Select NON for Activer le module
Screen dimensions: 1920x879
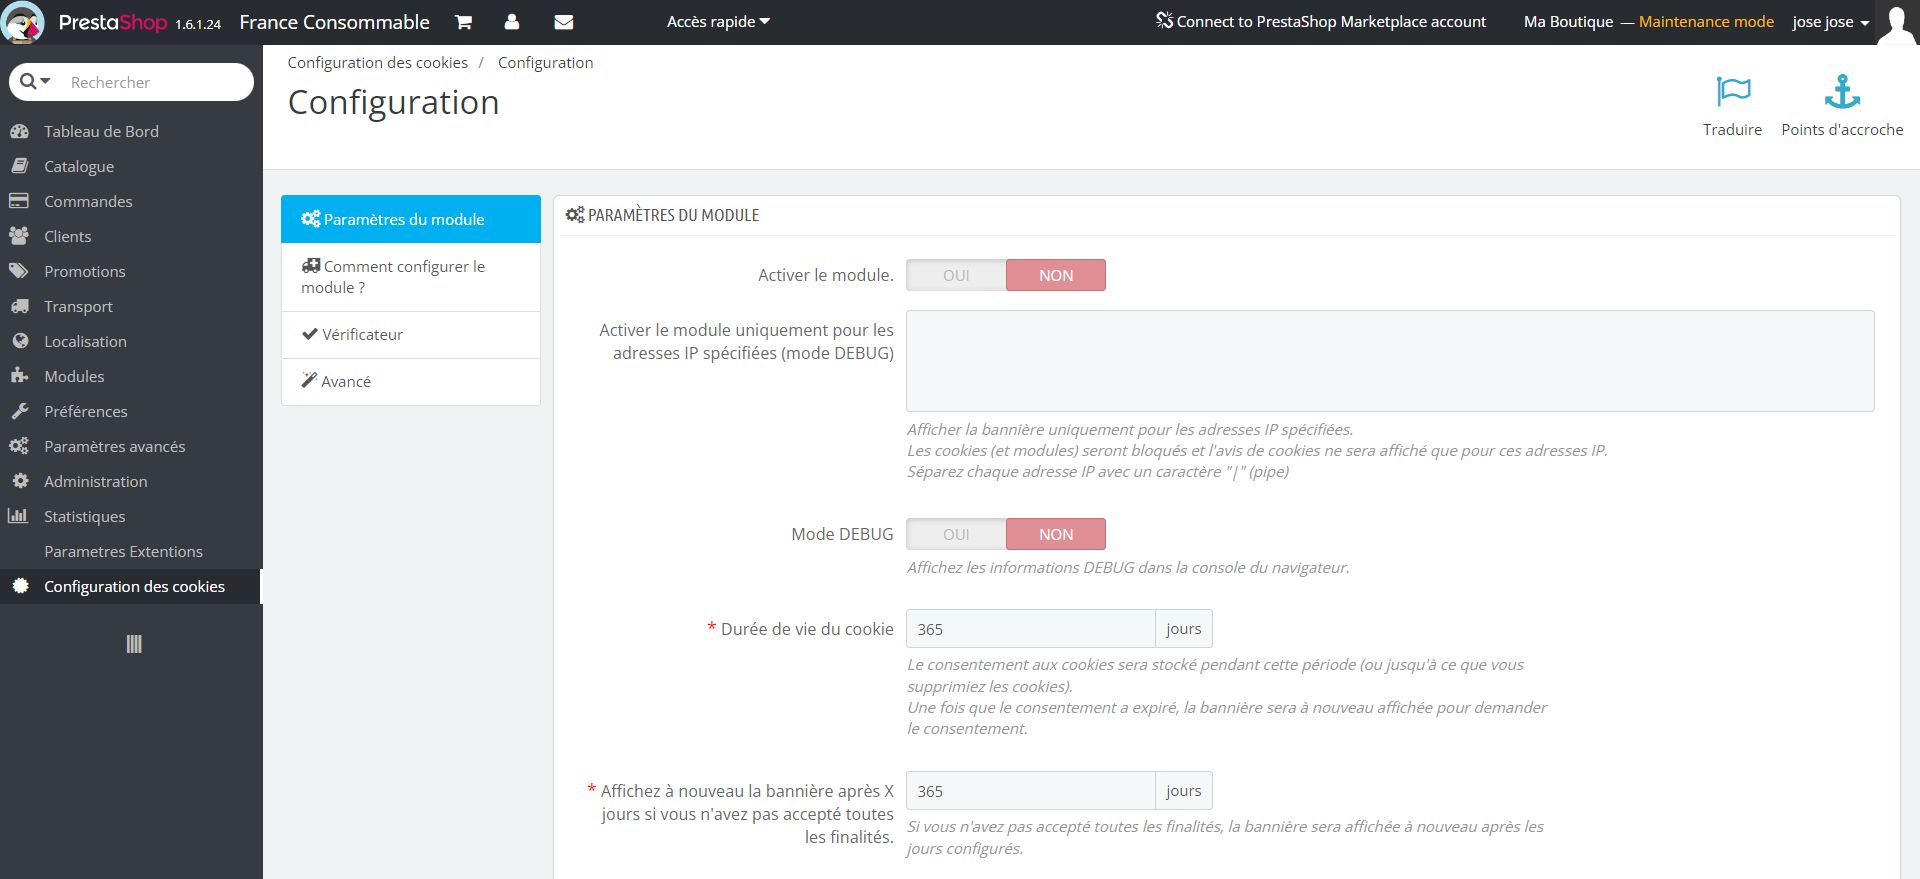pyautogui.click(x=1056, y=275)
